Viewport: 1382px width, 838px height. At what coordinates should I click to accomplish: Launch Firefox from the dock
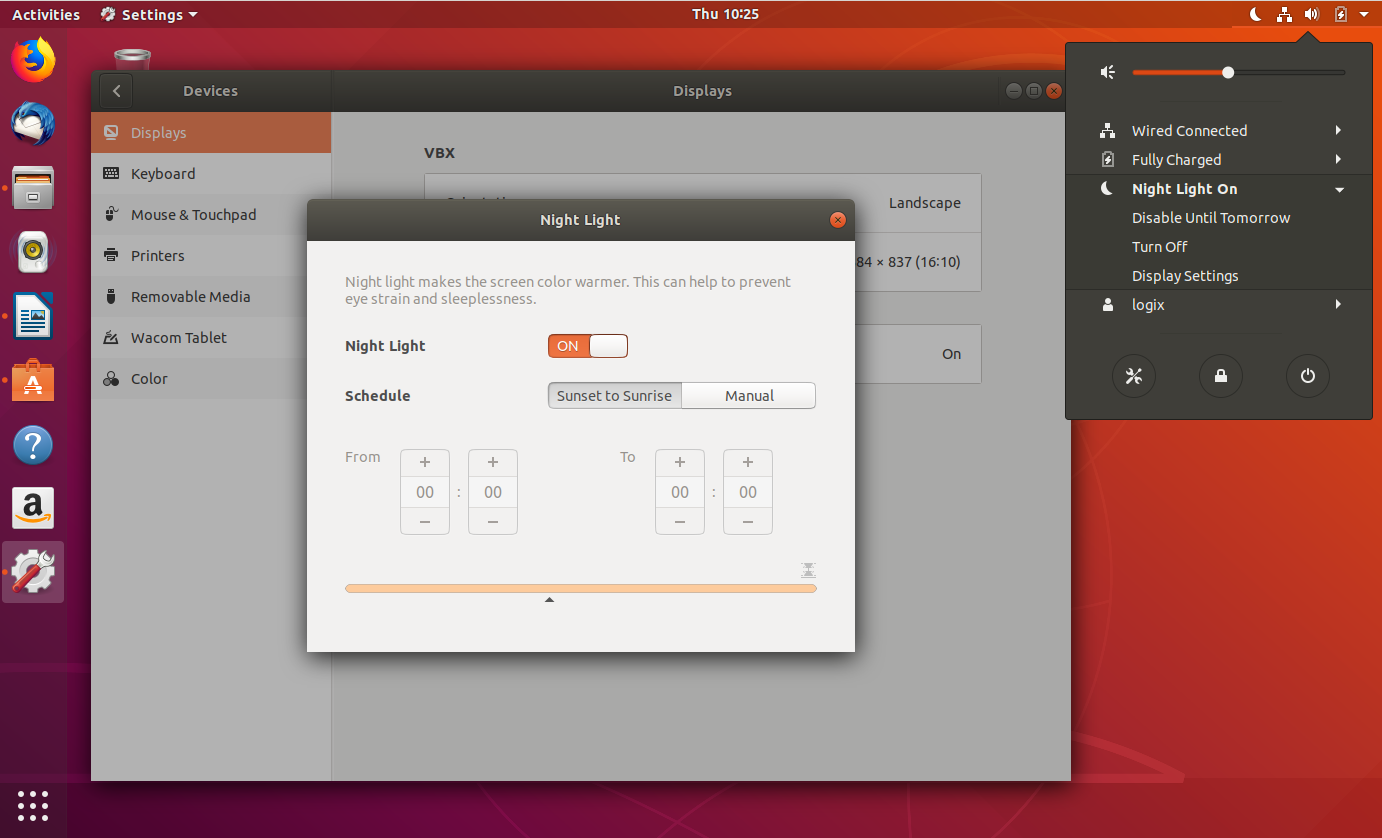32,60
